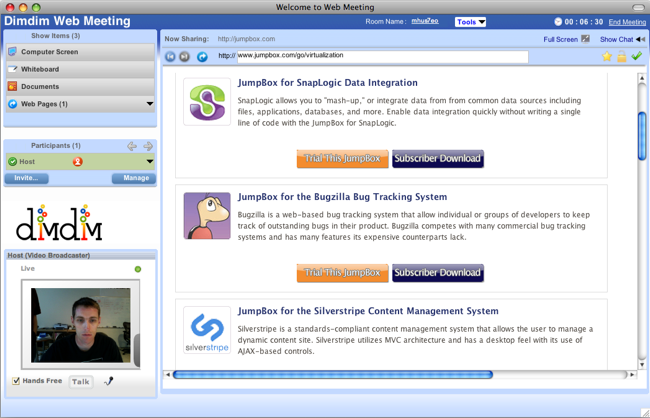Click the Host (Video Broadcaster) panel title

[x=49, y=255]
